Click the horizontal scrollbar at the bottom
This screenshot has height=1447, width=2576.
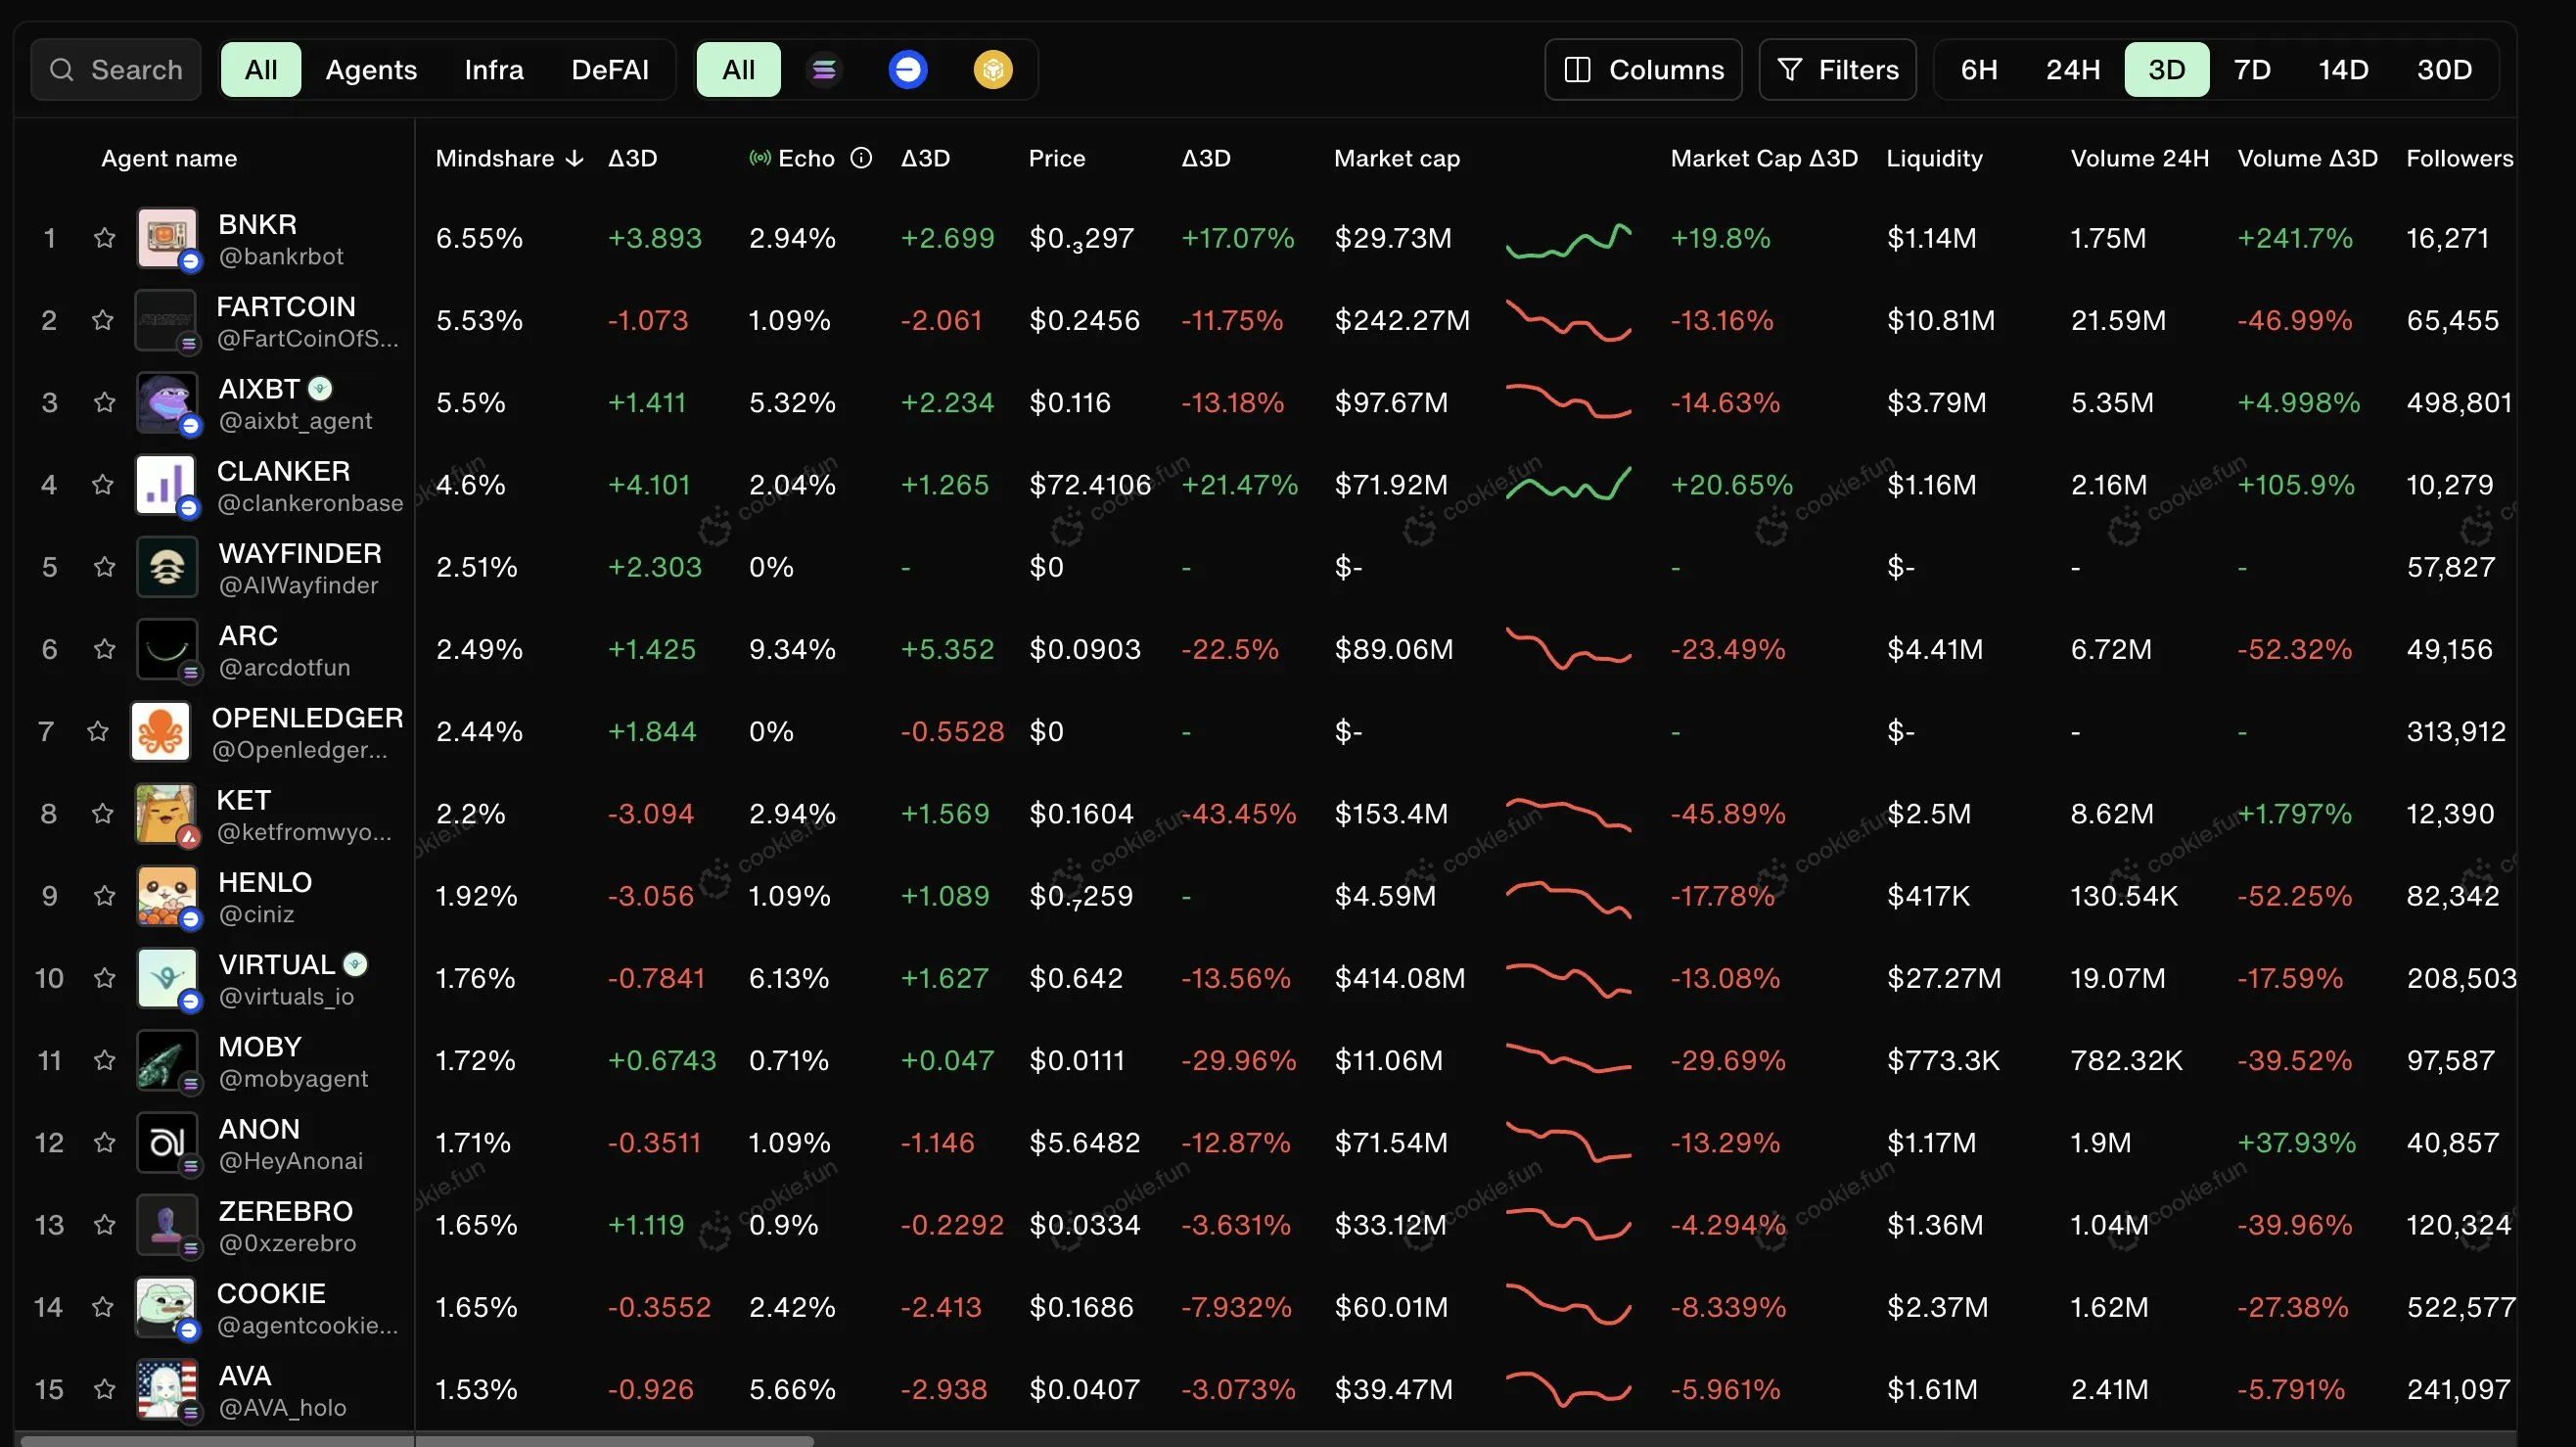coord(416,1441)
